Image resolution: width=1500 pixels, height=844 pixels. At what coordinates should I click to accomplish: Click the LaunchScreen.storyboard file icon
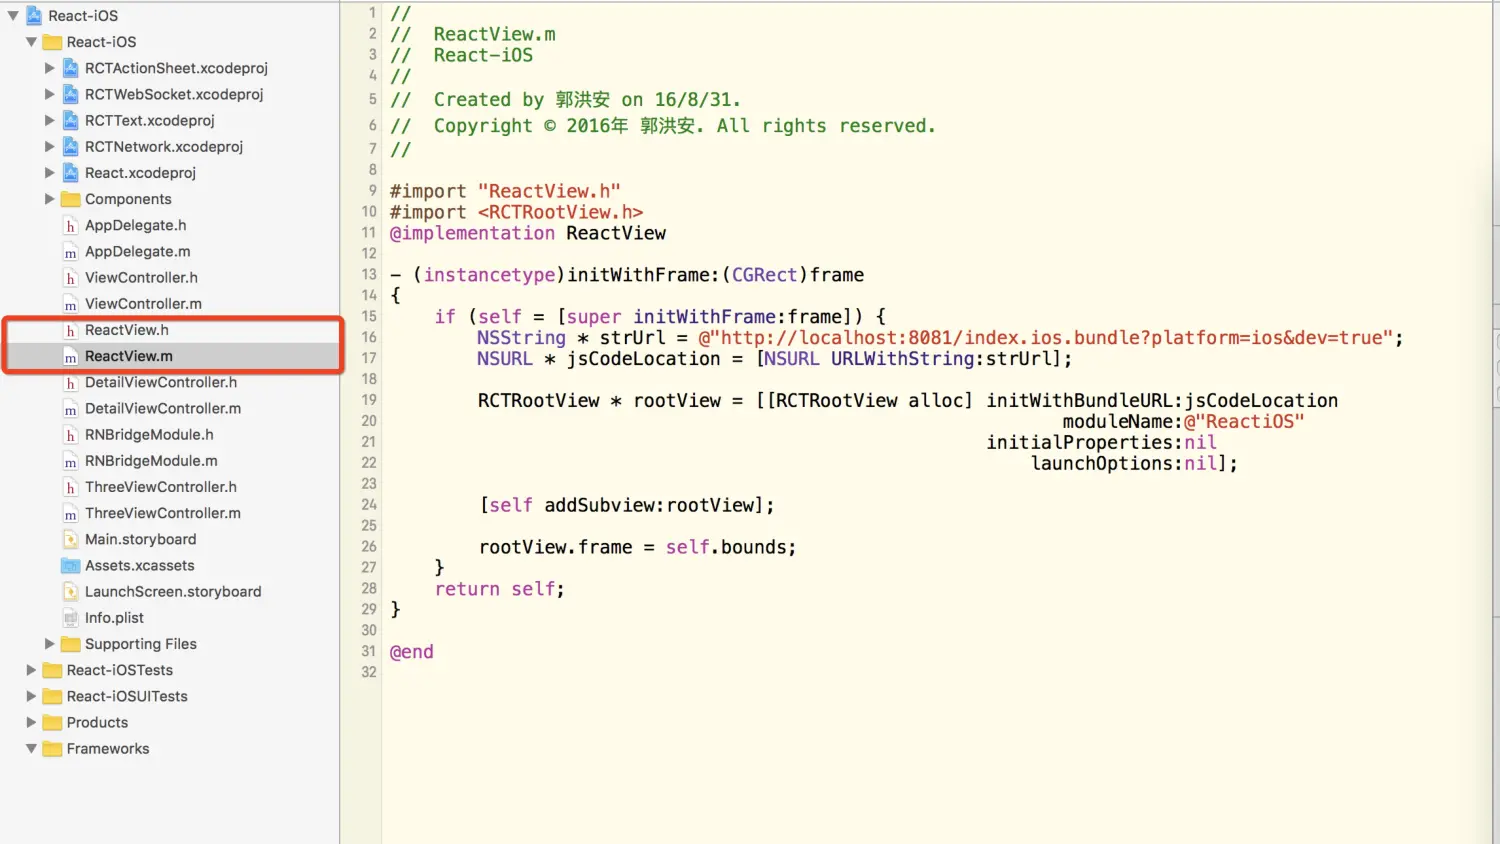tap(70, 592)
